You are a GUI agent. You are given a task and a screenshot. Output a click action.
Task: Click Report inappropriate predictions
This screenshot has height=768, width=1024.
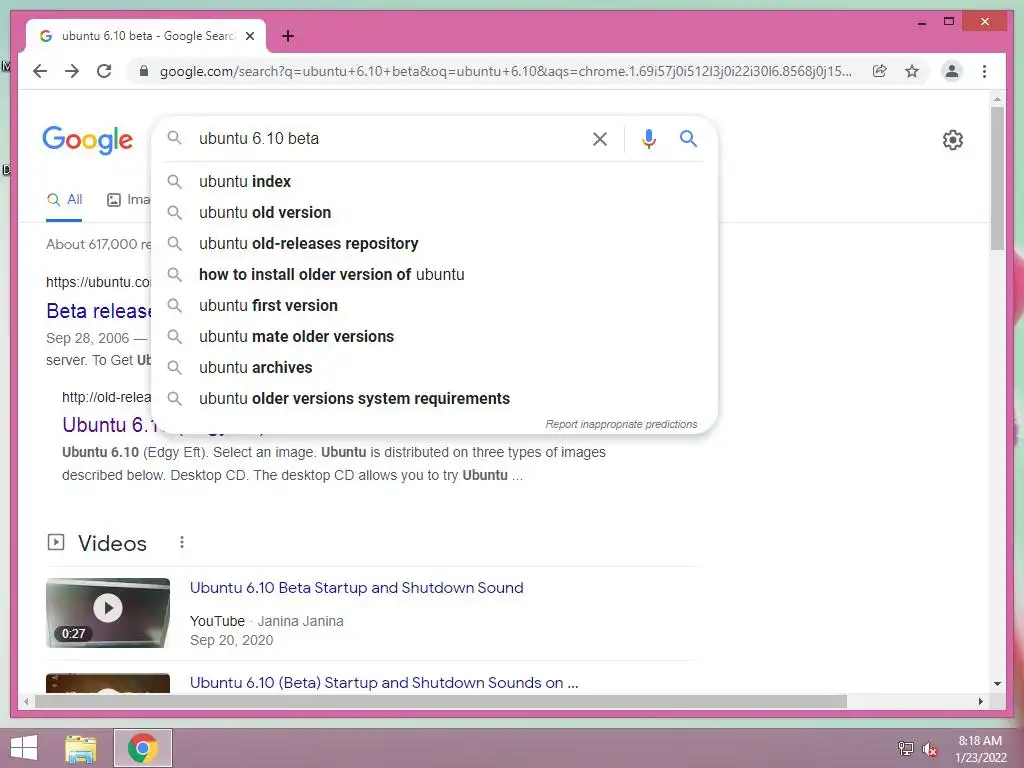pos(621,424)
